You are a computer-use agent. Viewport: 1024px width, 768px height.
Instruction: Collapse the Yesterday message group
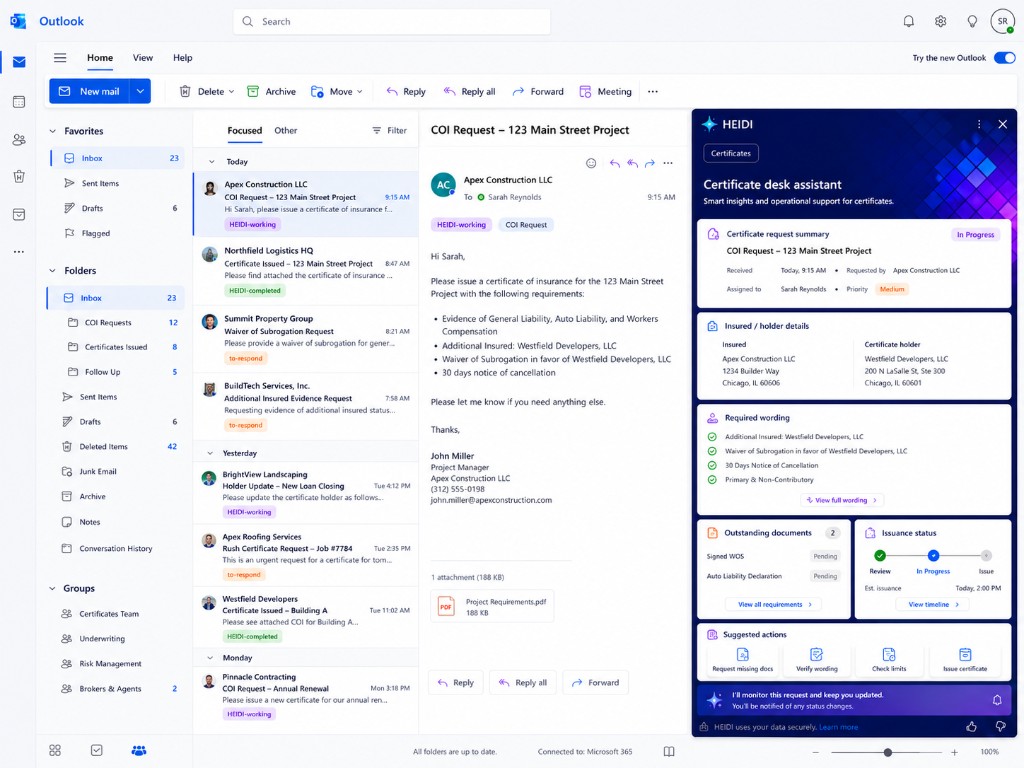click(x=210, y=453)
